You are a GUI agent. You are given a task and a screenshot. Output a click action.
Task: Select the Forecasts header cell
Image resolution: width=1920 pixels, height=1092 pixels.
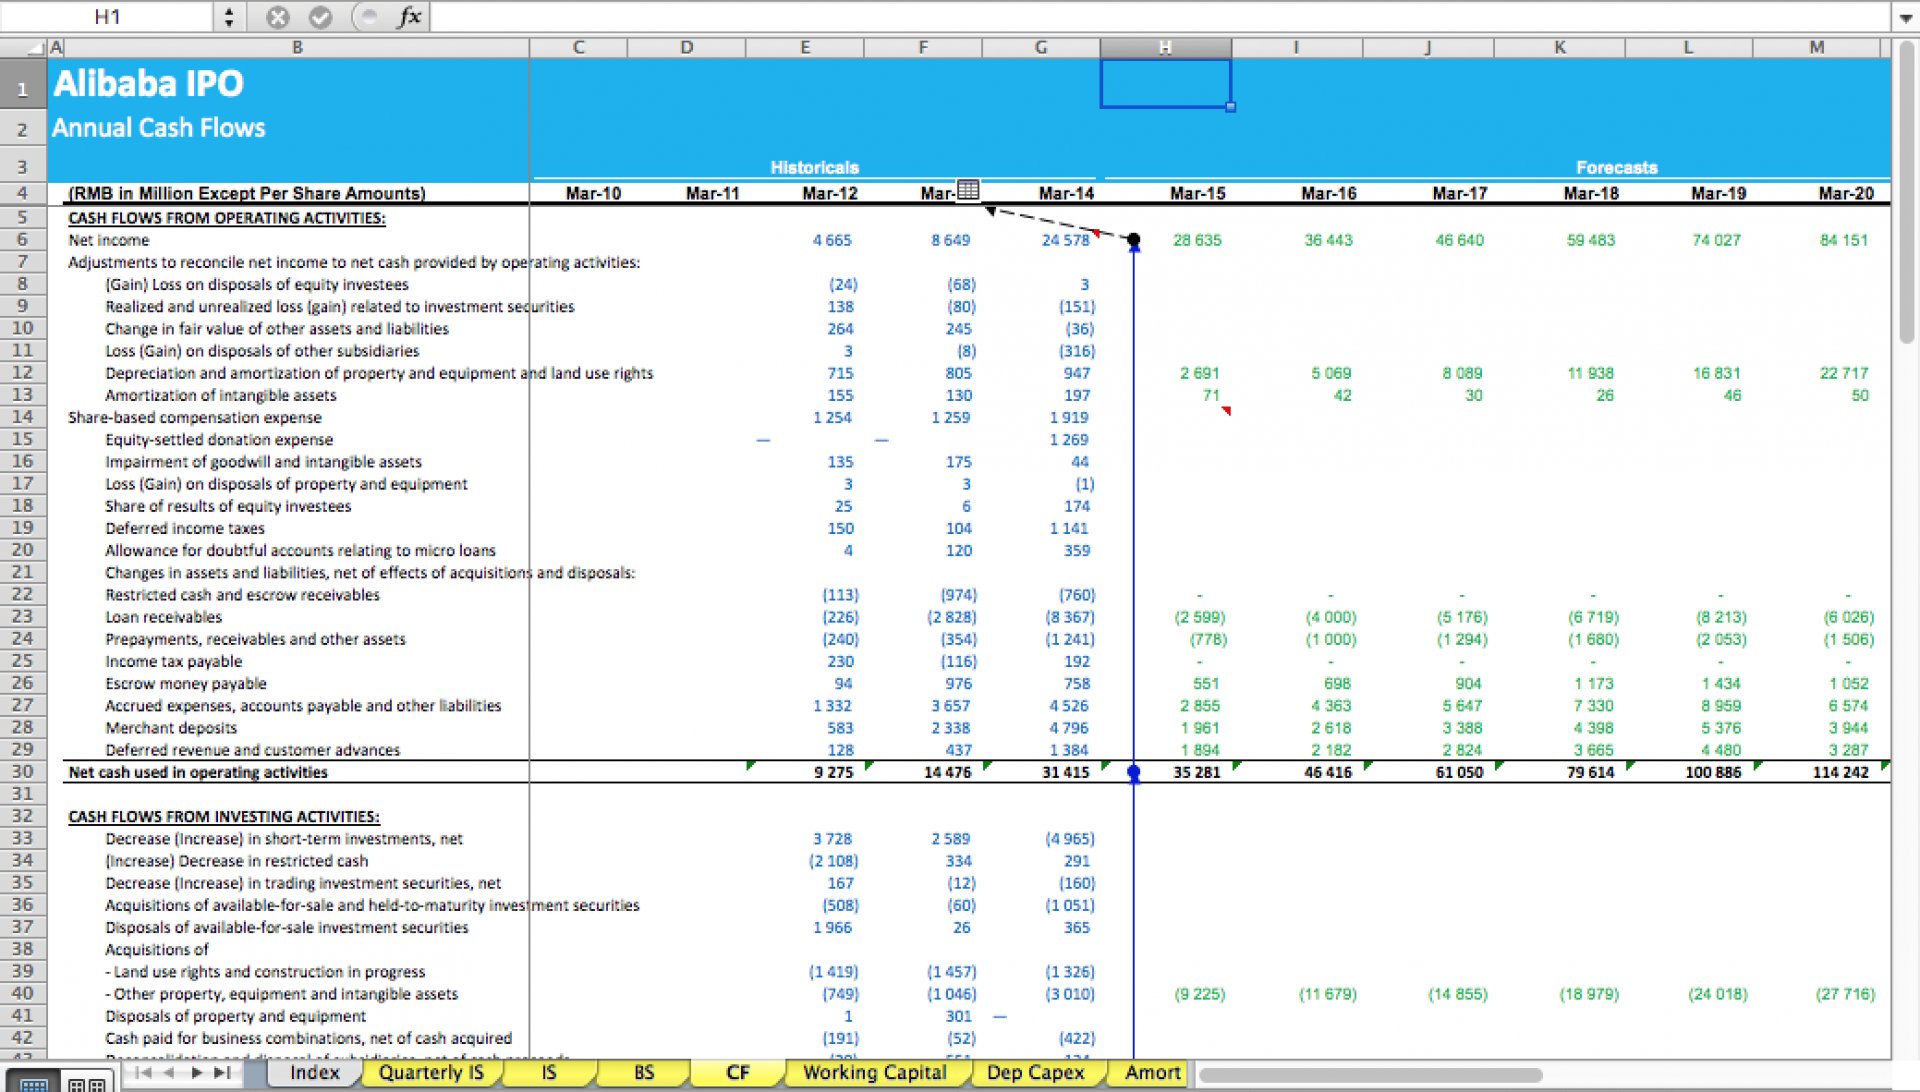tap(1616, 167)
